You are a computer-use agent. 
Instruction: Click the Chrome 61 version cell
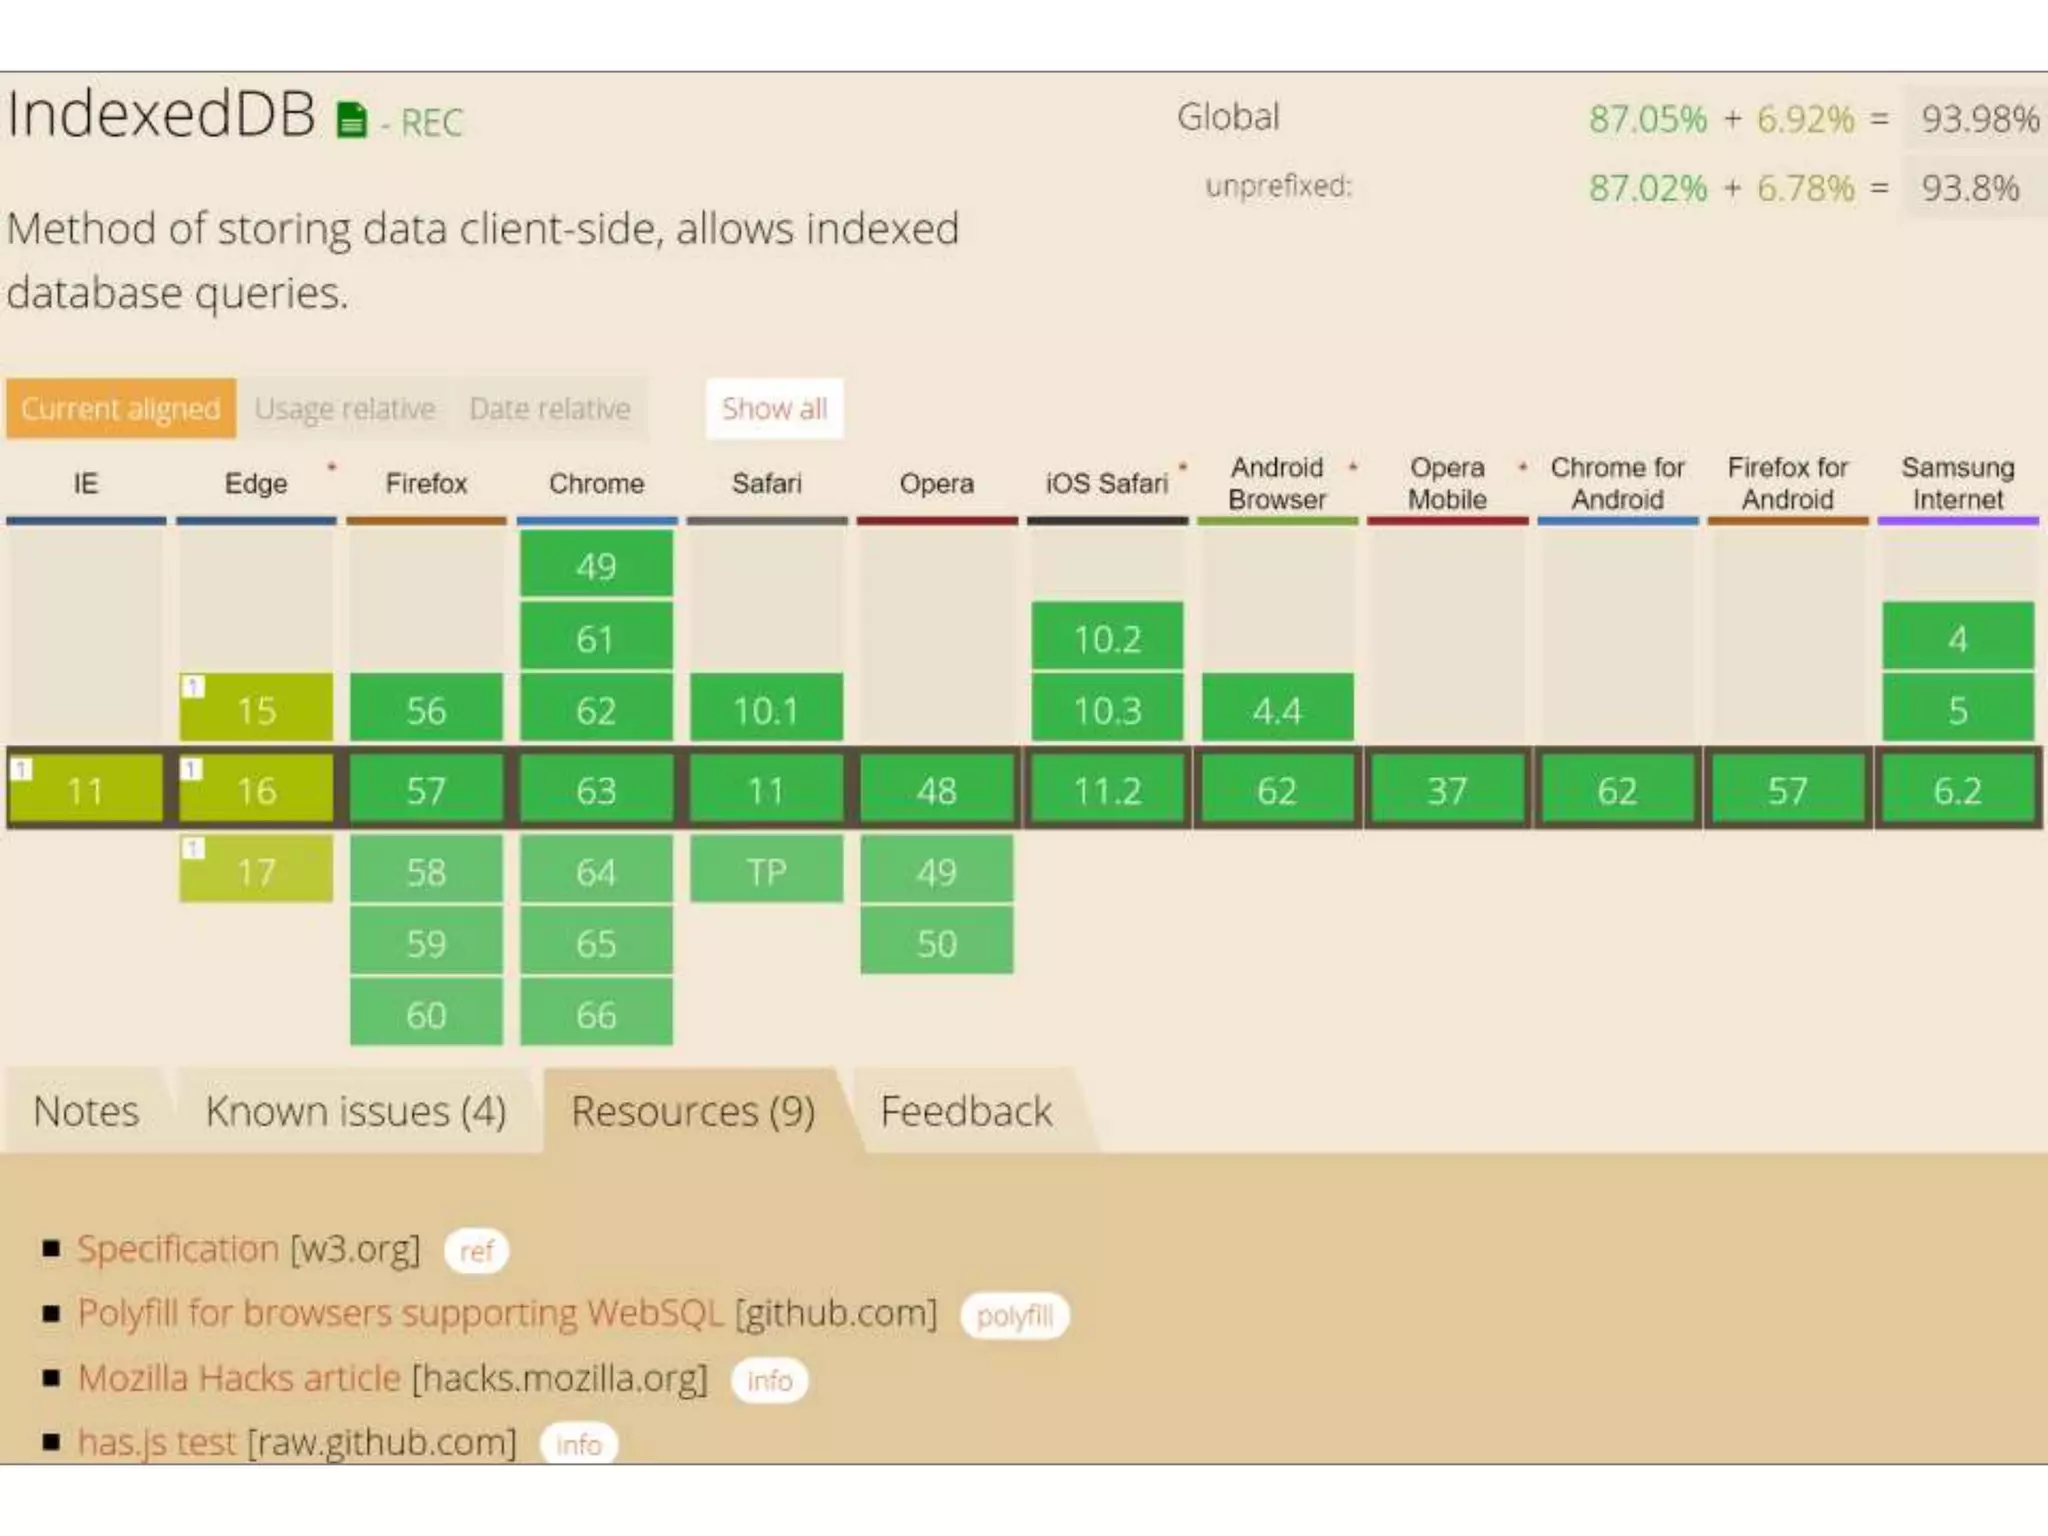[x=597, y=637]
